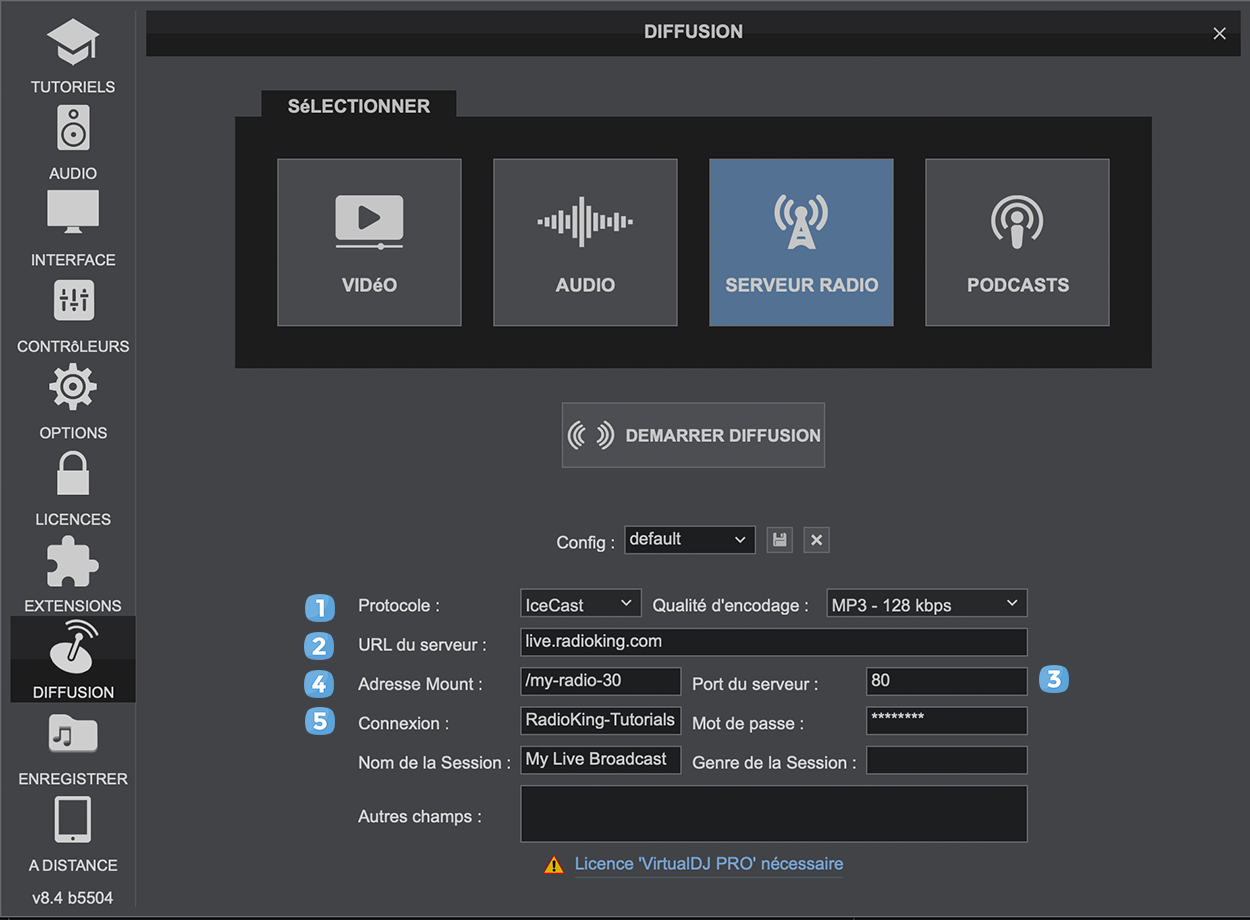Open the TUTORIELS sidebar section
The height and width of the screenshot is (920, 1250).
(x=72, y=55)
